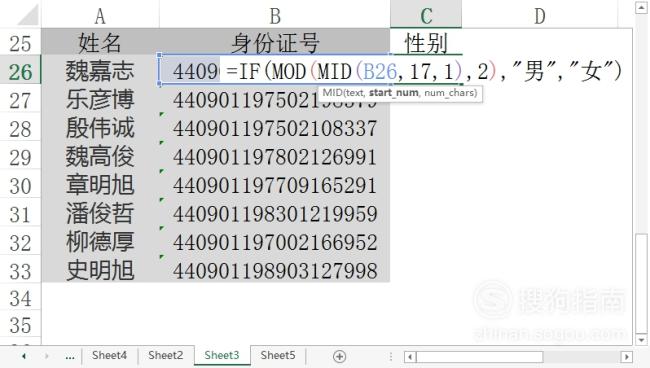Select the Sheet3 tab
The width and height of the screenshot is (650, 368).
click(x=222, y=356)
